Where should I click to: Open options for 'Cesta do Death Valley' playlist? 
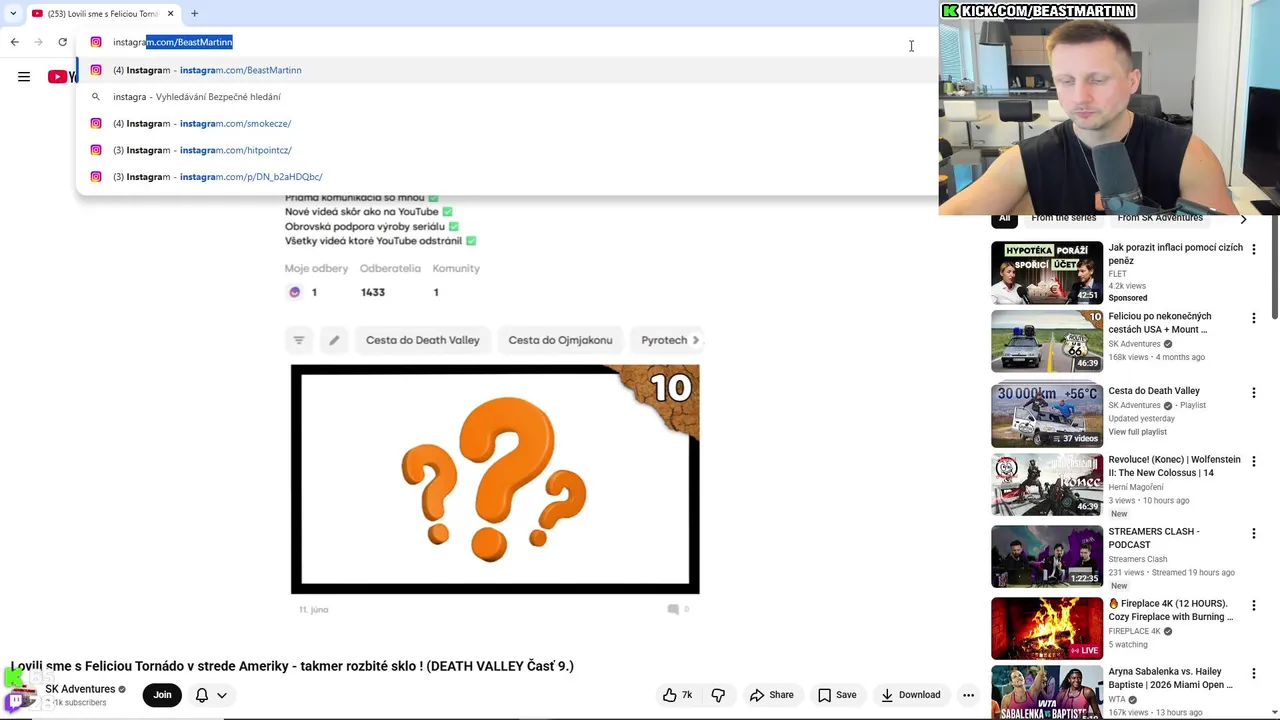1253,391
